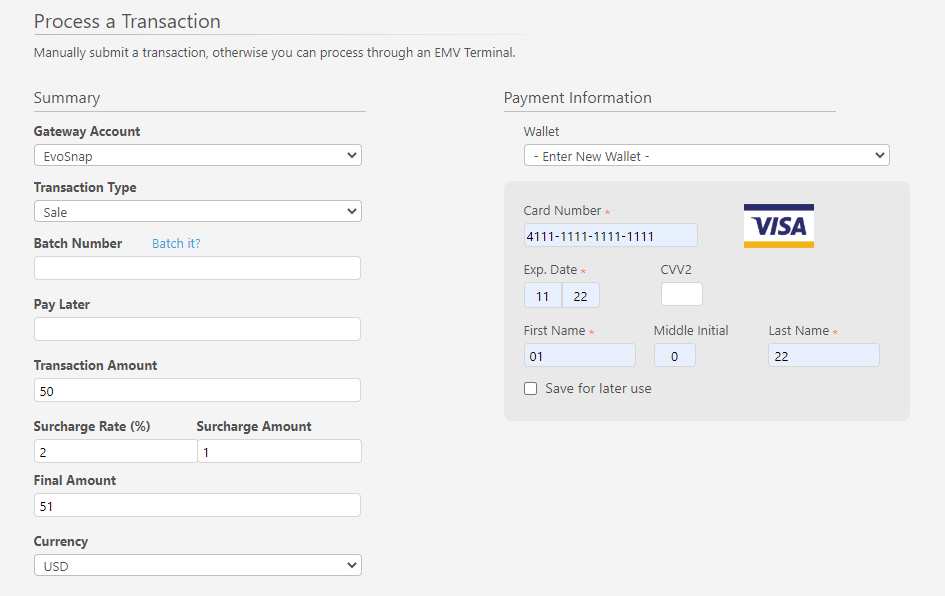Click the Card Number label
Screen dimensions: 945x596
(562, 211)
